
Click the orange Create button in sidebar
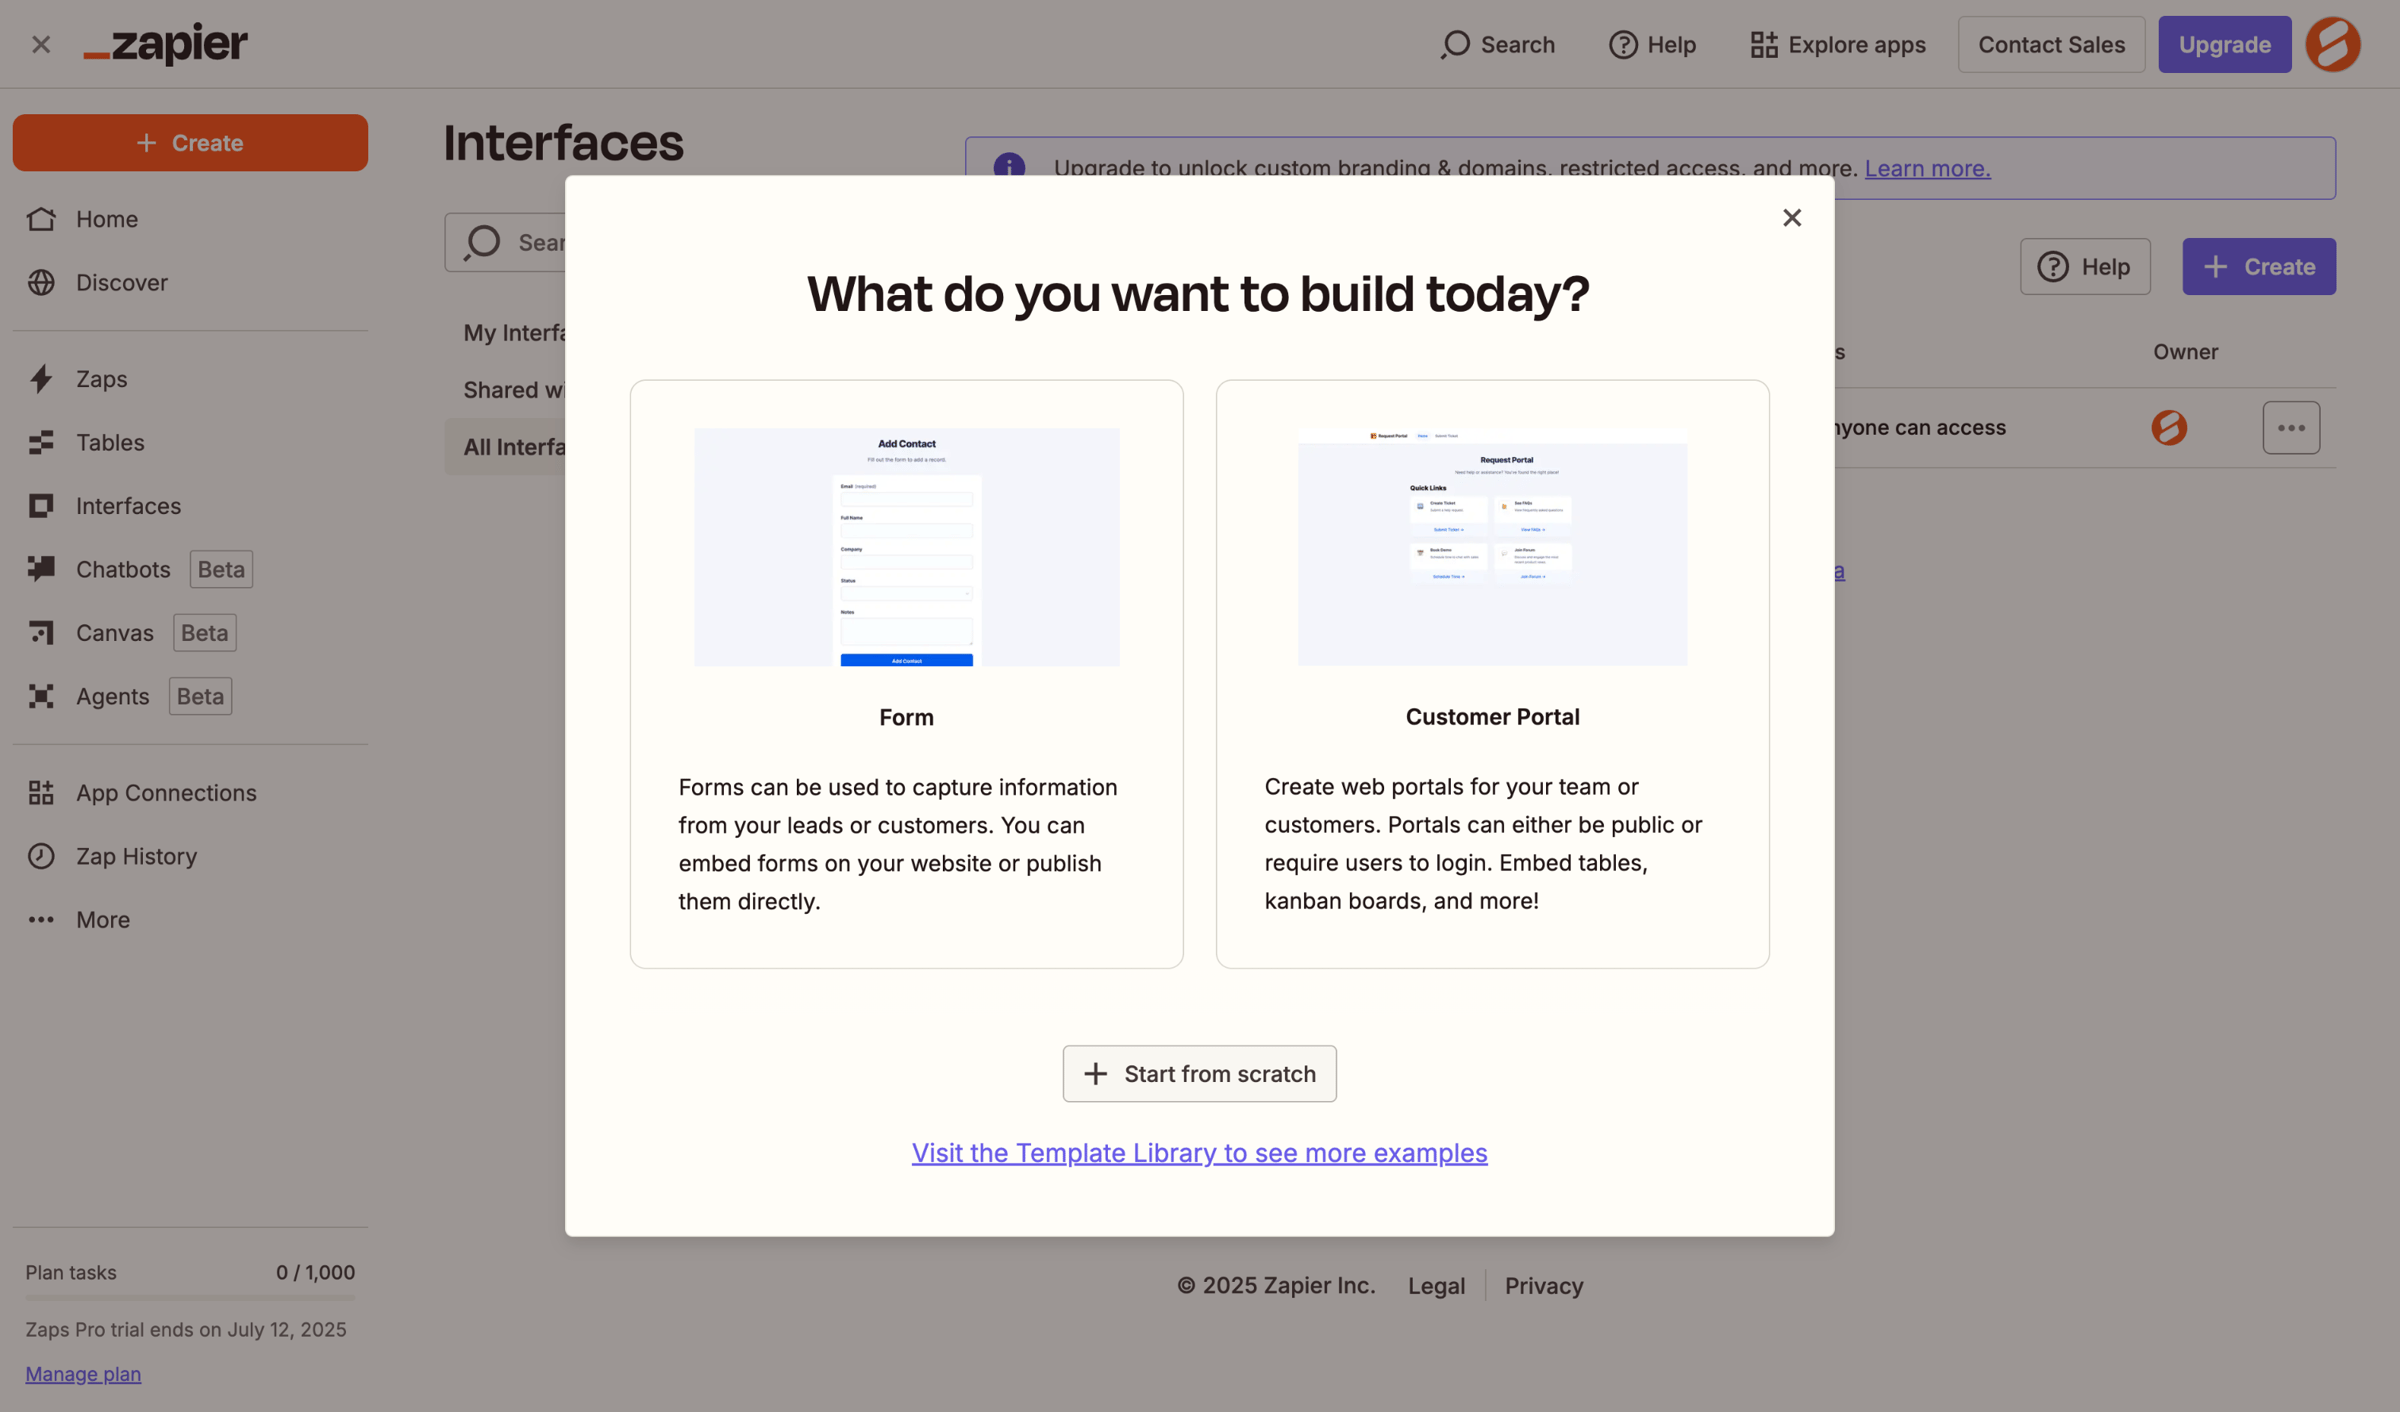point(190,142)
